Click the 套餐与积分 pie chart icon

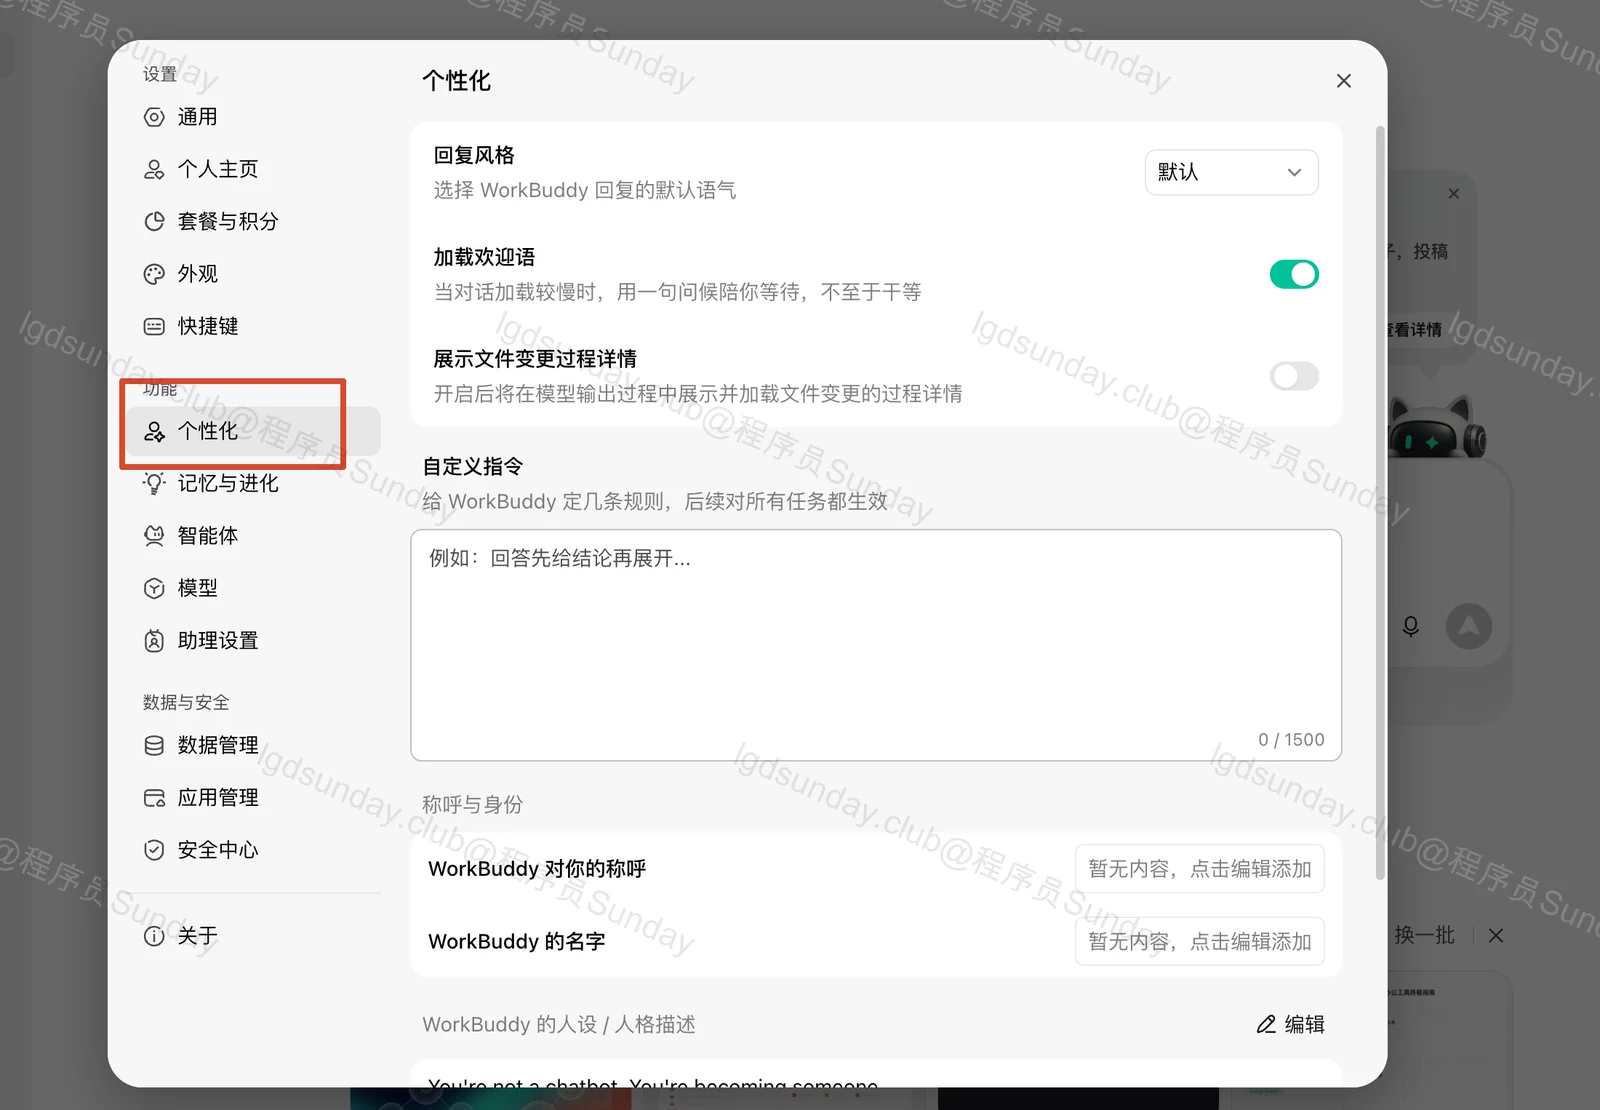tap(154, 221)
